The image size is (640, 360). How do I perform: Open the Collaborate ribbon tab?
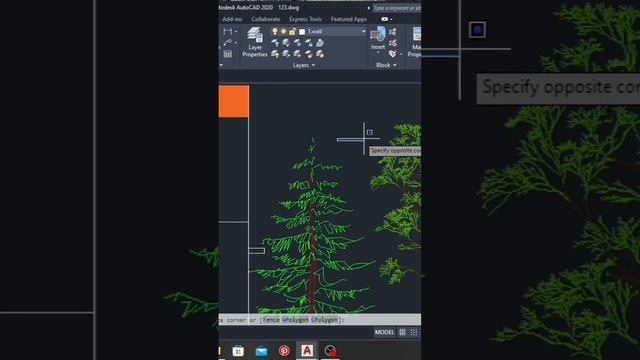[x=266, y=19]
